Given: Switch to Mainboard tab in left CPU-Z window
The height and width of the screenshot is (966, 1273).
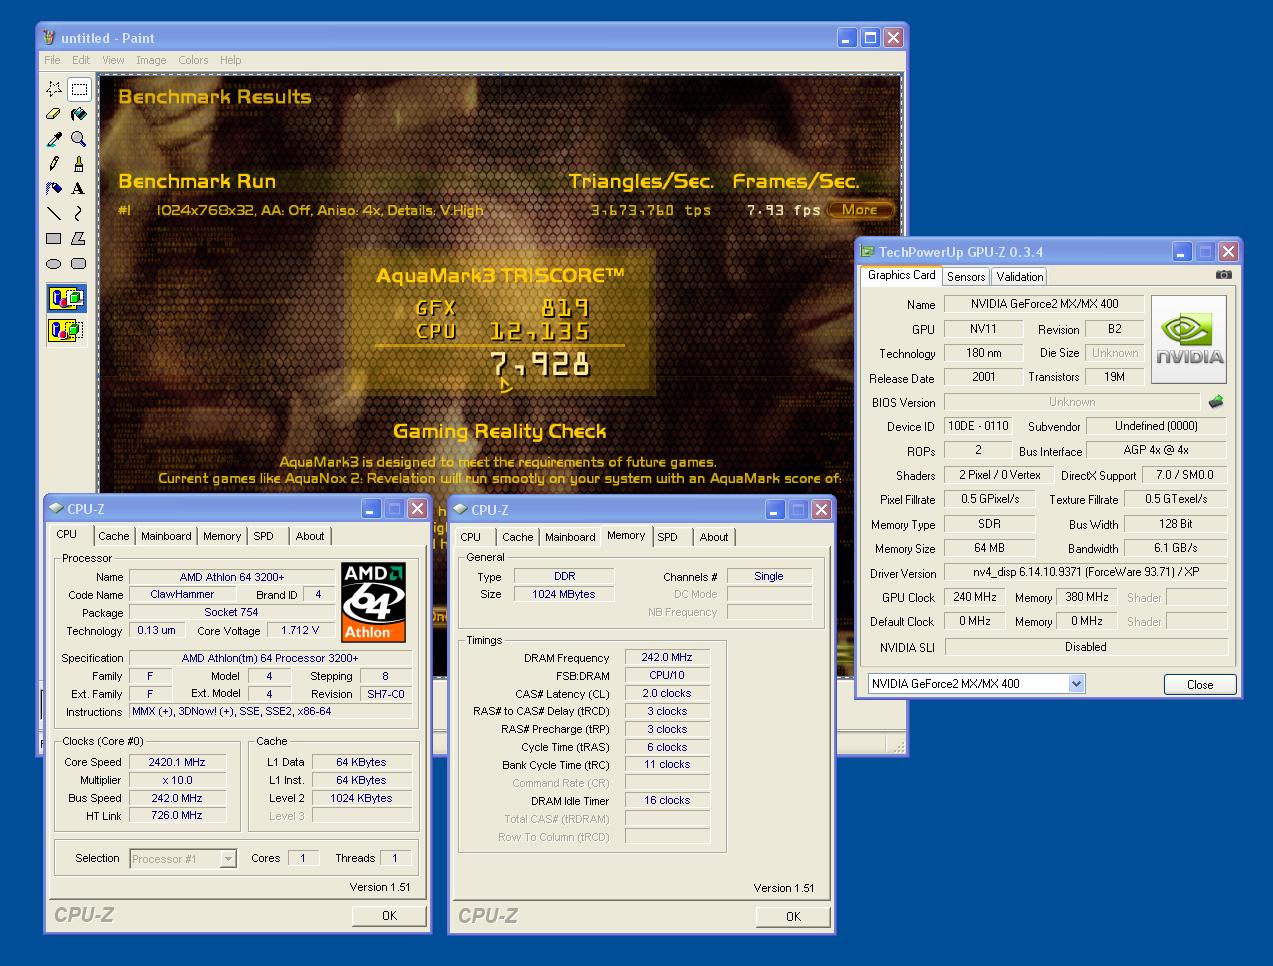Looking at the screenshot, I should pos(166,537).
